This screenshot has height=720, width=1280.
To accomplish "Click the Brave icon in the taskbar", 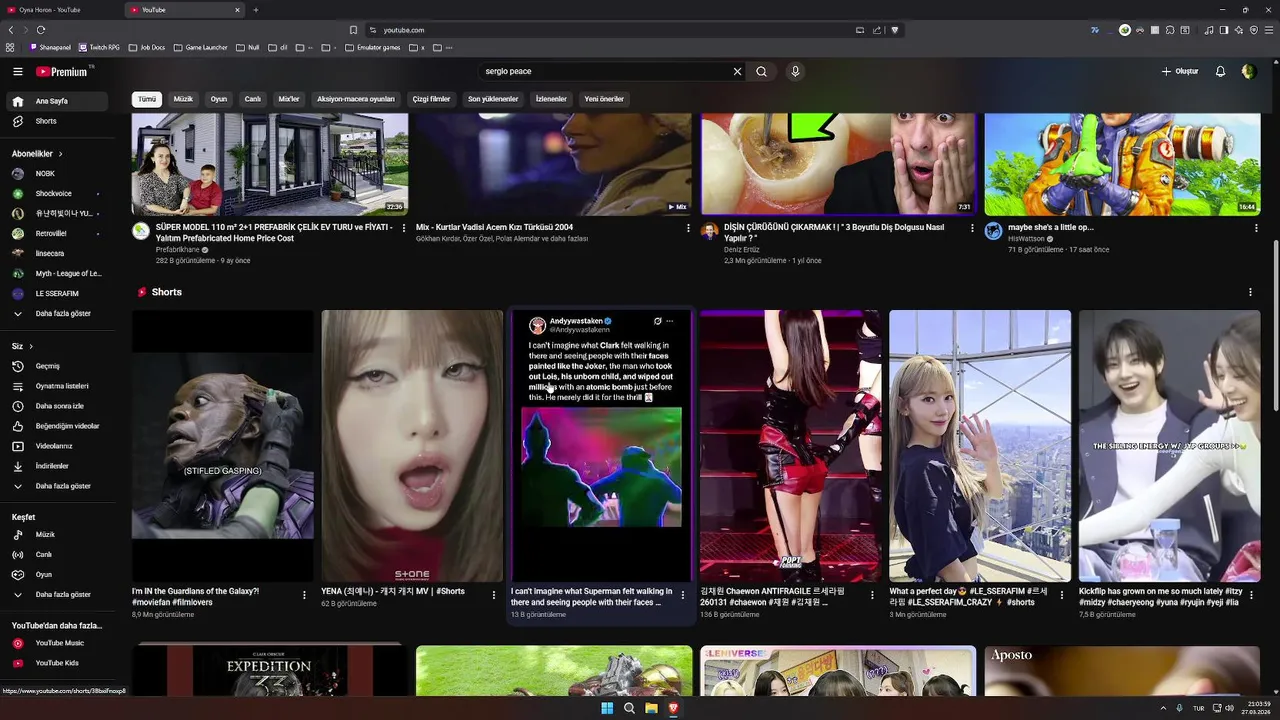I will (673, 708).
